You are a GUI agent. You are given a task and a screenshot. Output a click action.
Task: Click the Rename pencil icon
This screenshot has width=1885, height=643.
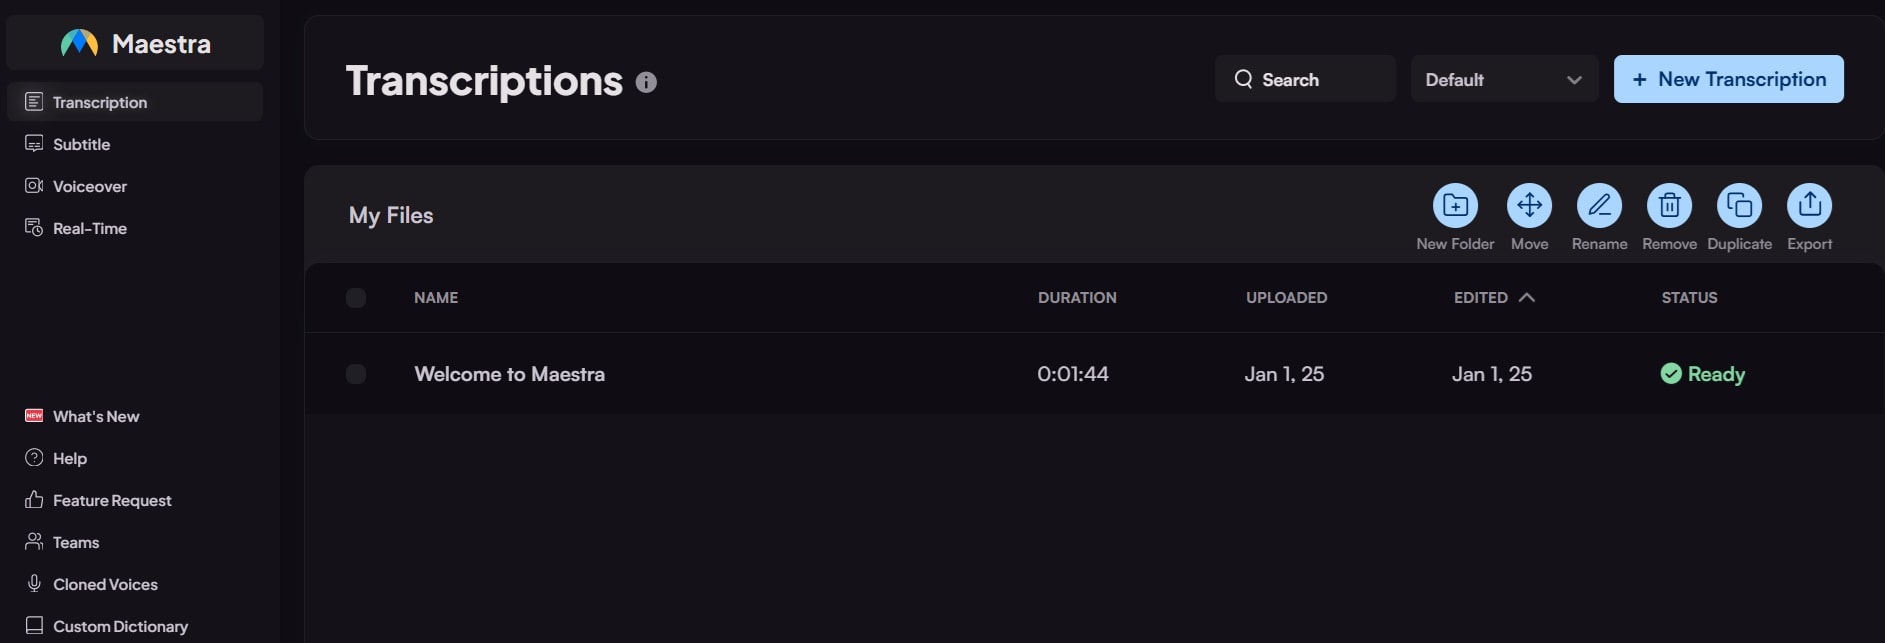(x=1599, y=206)
